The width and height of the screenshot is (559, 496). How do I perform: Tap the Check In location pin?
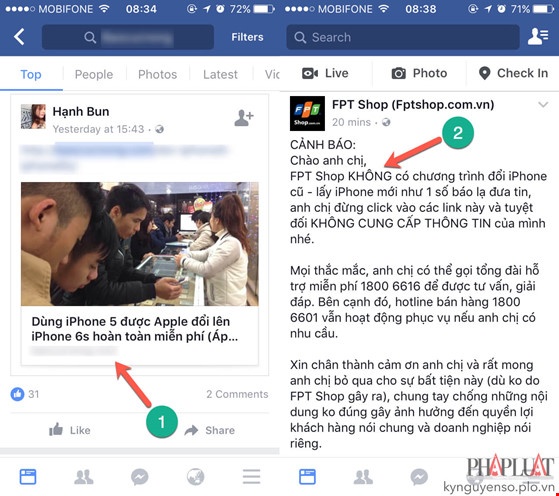(x=513, y=73)
